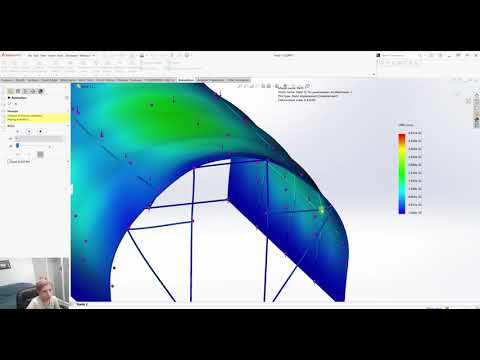480x360 pixels.
Task: Click the green OK checkmark in Animation panel
Action: click(x=10, y=104)
